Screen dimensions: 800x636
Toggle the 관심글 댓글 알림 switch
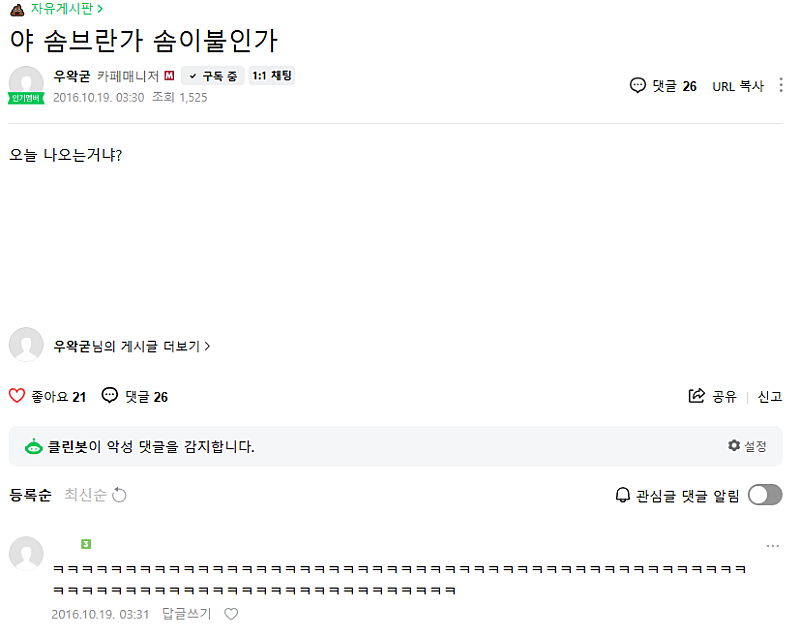[765, 495]
